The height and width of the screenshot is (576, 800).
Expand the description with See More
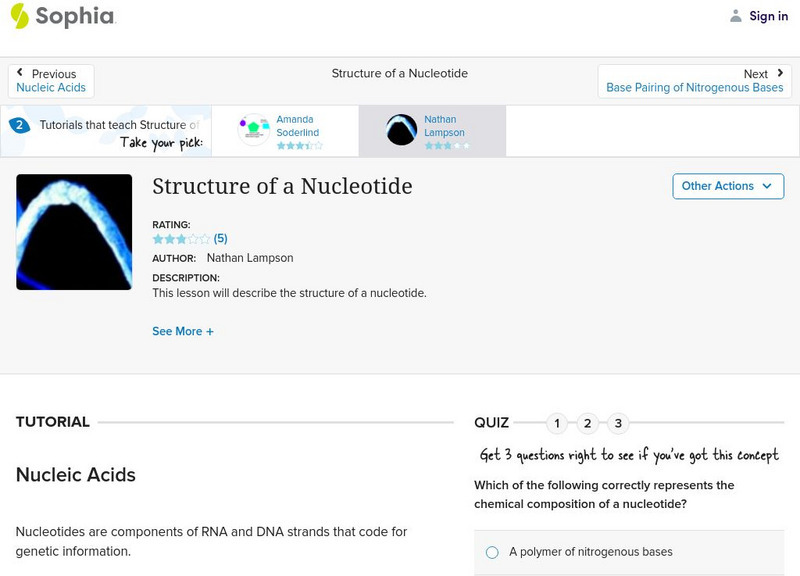click(184, 330)
